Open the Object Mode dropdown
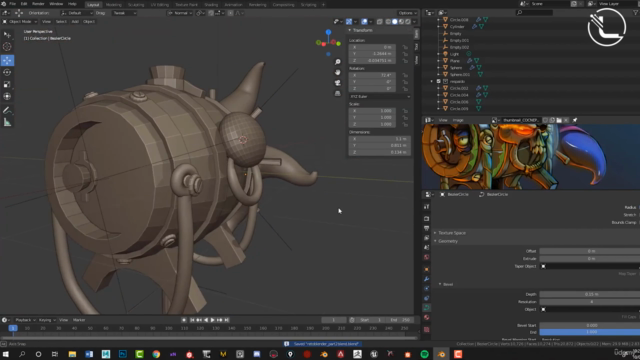Viewport: 640px width, 360px height. point(20,22)
